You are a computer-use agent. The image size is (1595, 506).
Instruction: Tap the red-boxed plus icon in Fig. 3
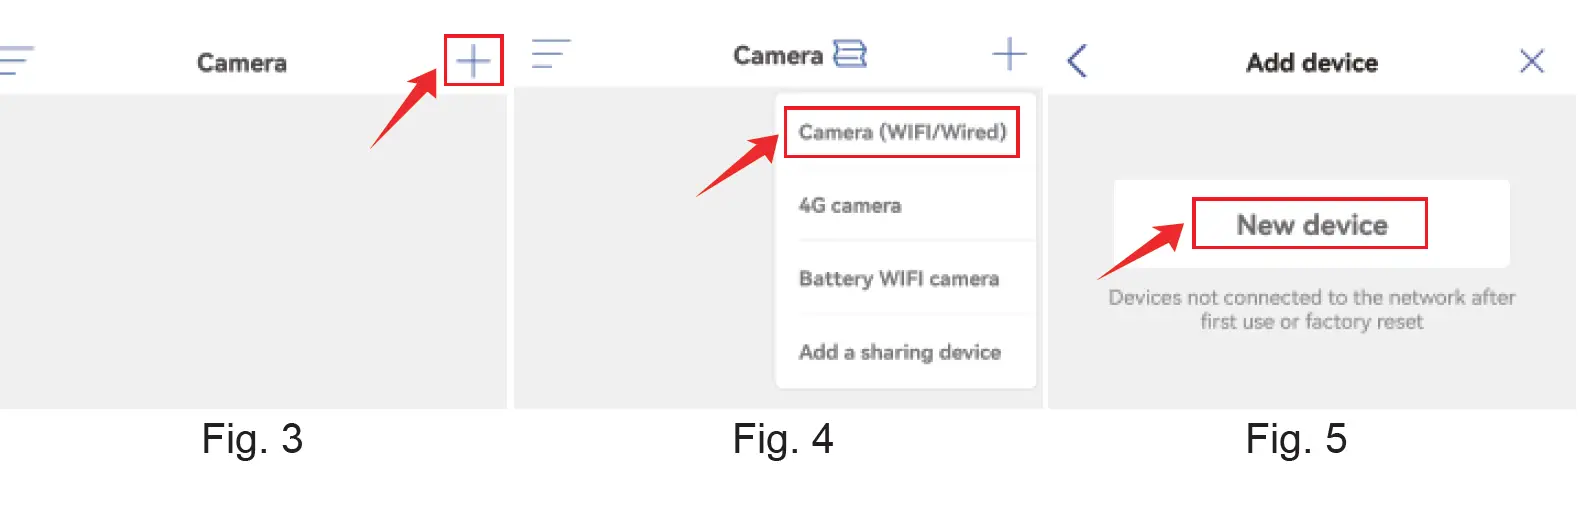473,61
